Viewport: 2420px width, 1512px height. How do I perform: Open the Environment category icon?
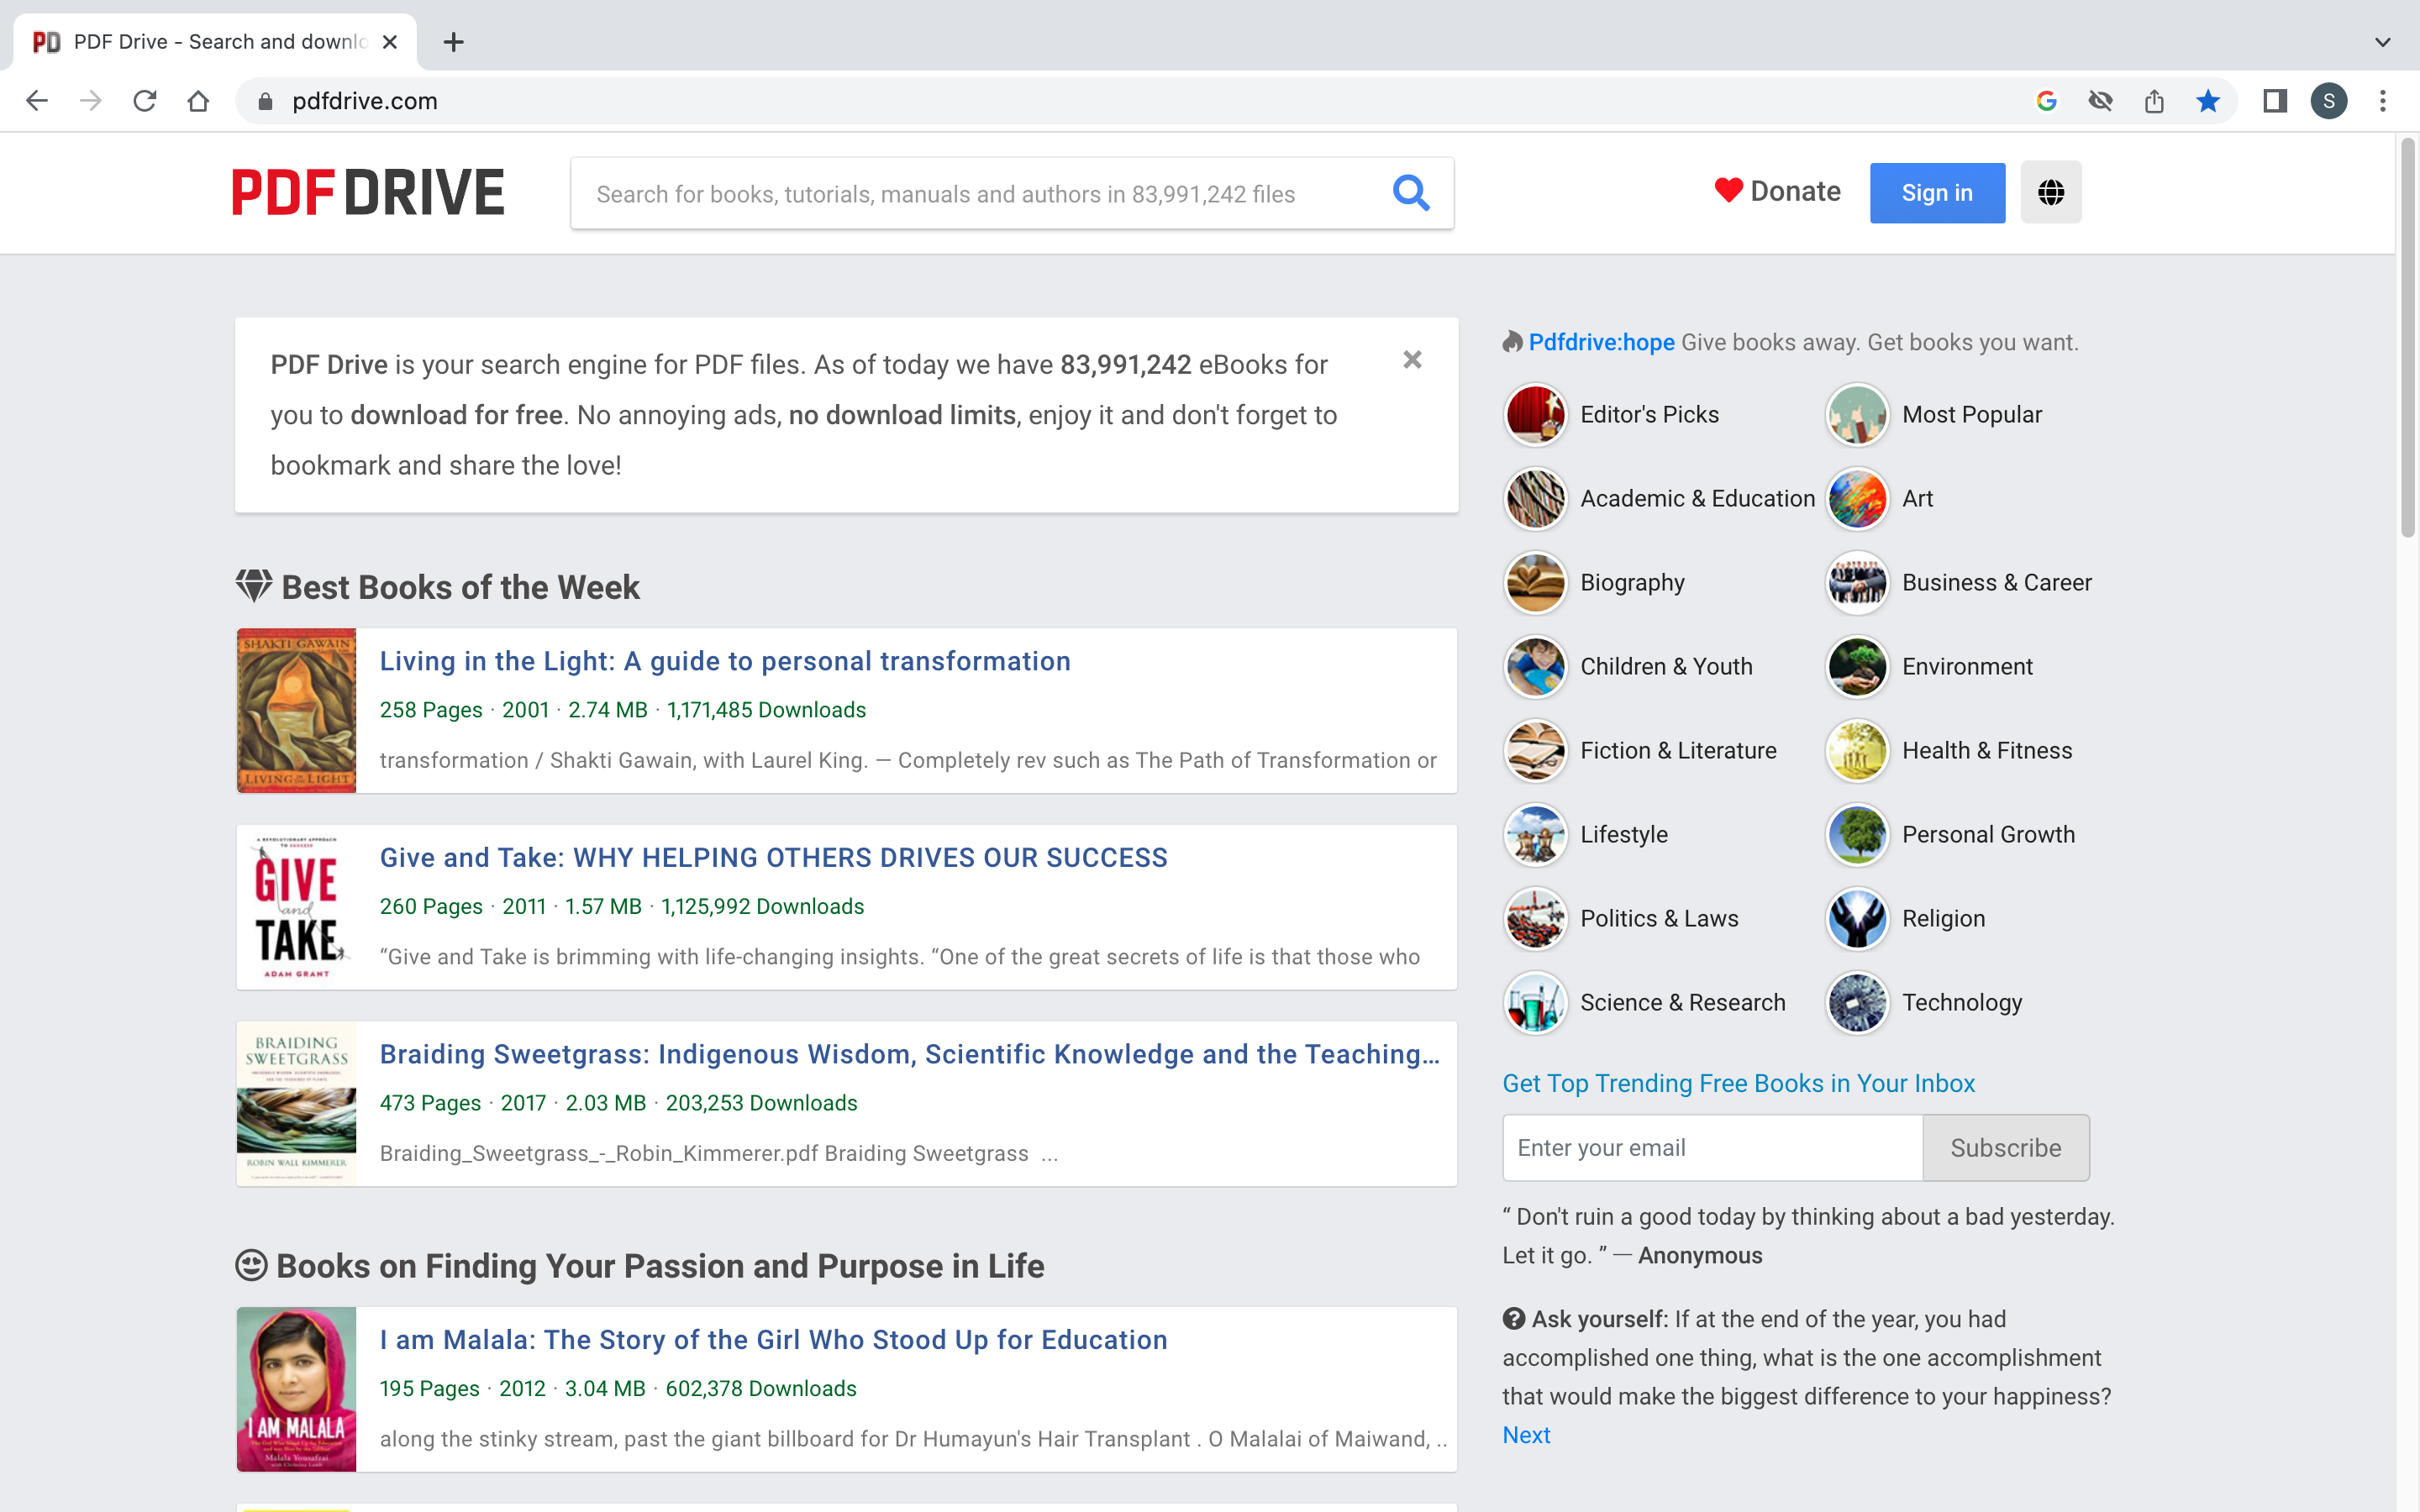[1857, 667]
